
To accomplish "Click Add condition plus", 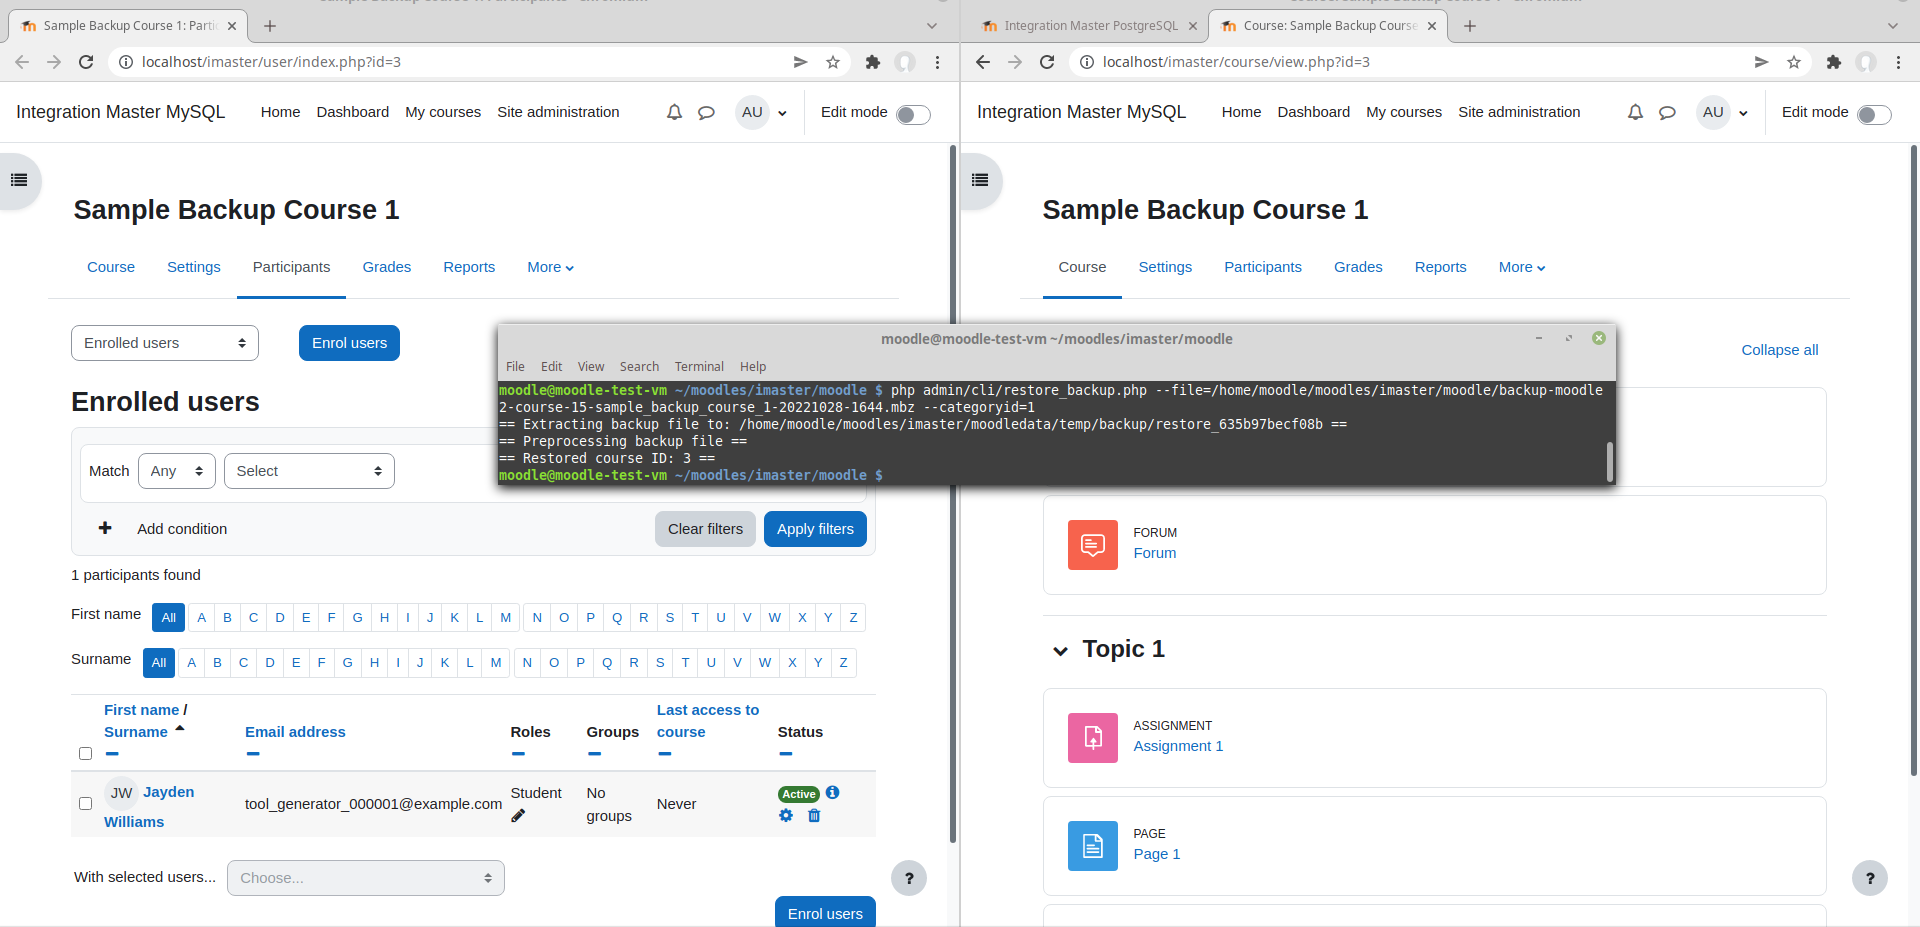I will [105, 528].
